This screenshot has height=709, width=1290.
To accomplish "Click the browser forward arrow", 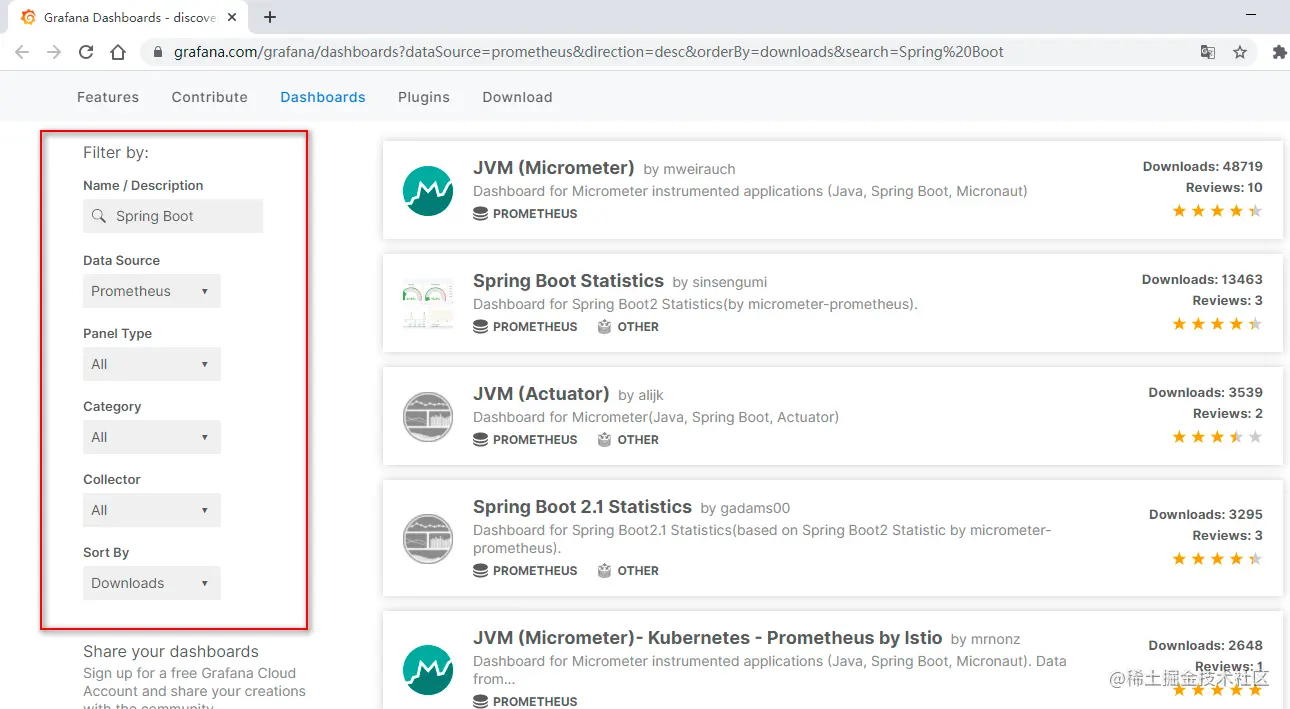I will pos(54,52).
